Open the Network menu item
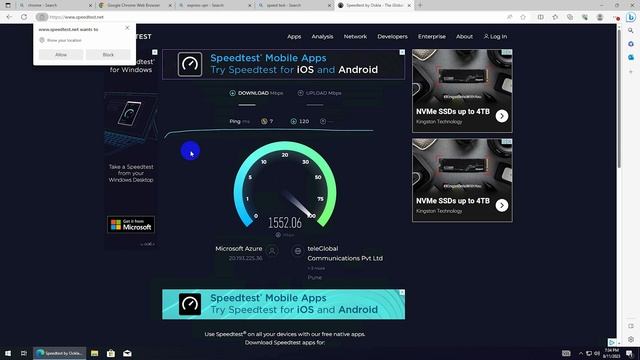Image resolution: width=640 pixels, height=360 pixels. (x=355, y=36)
